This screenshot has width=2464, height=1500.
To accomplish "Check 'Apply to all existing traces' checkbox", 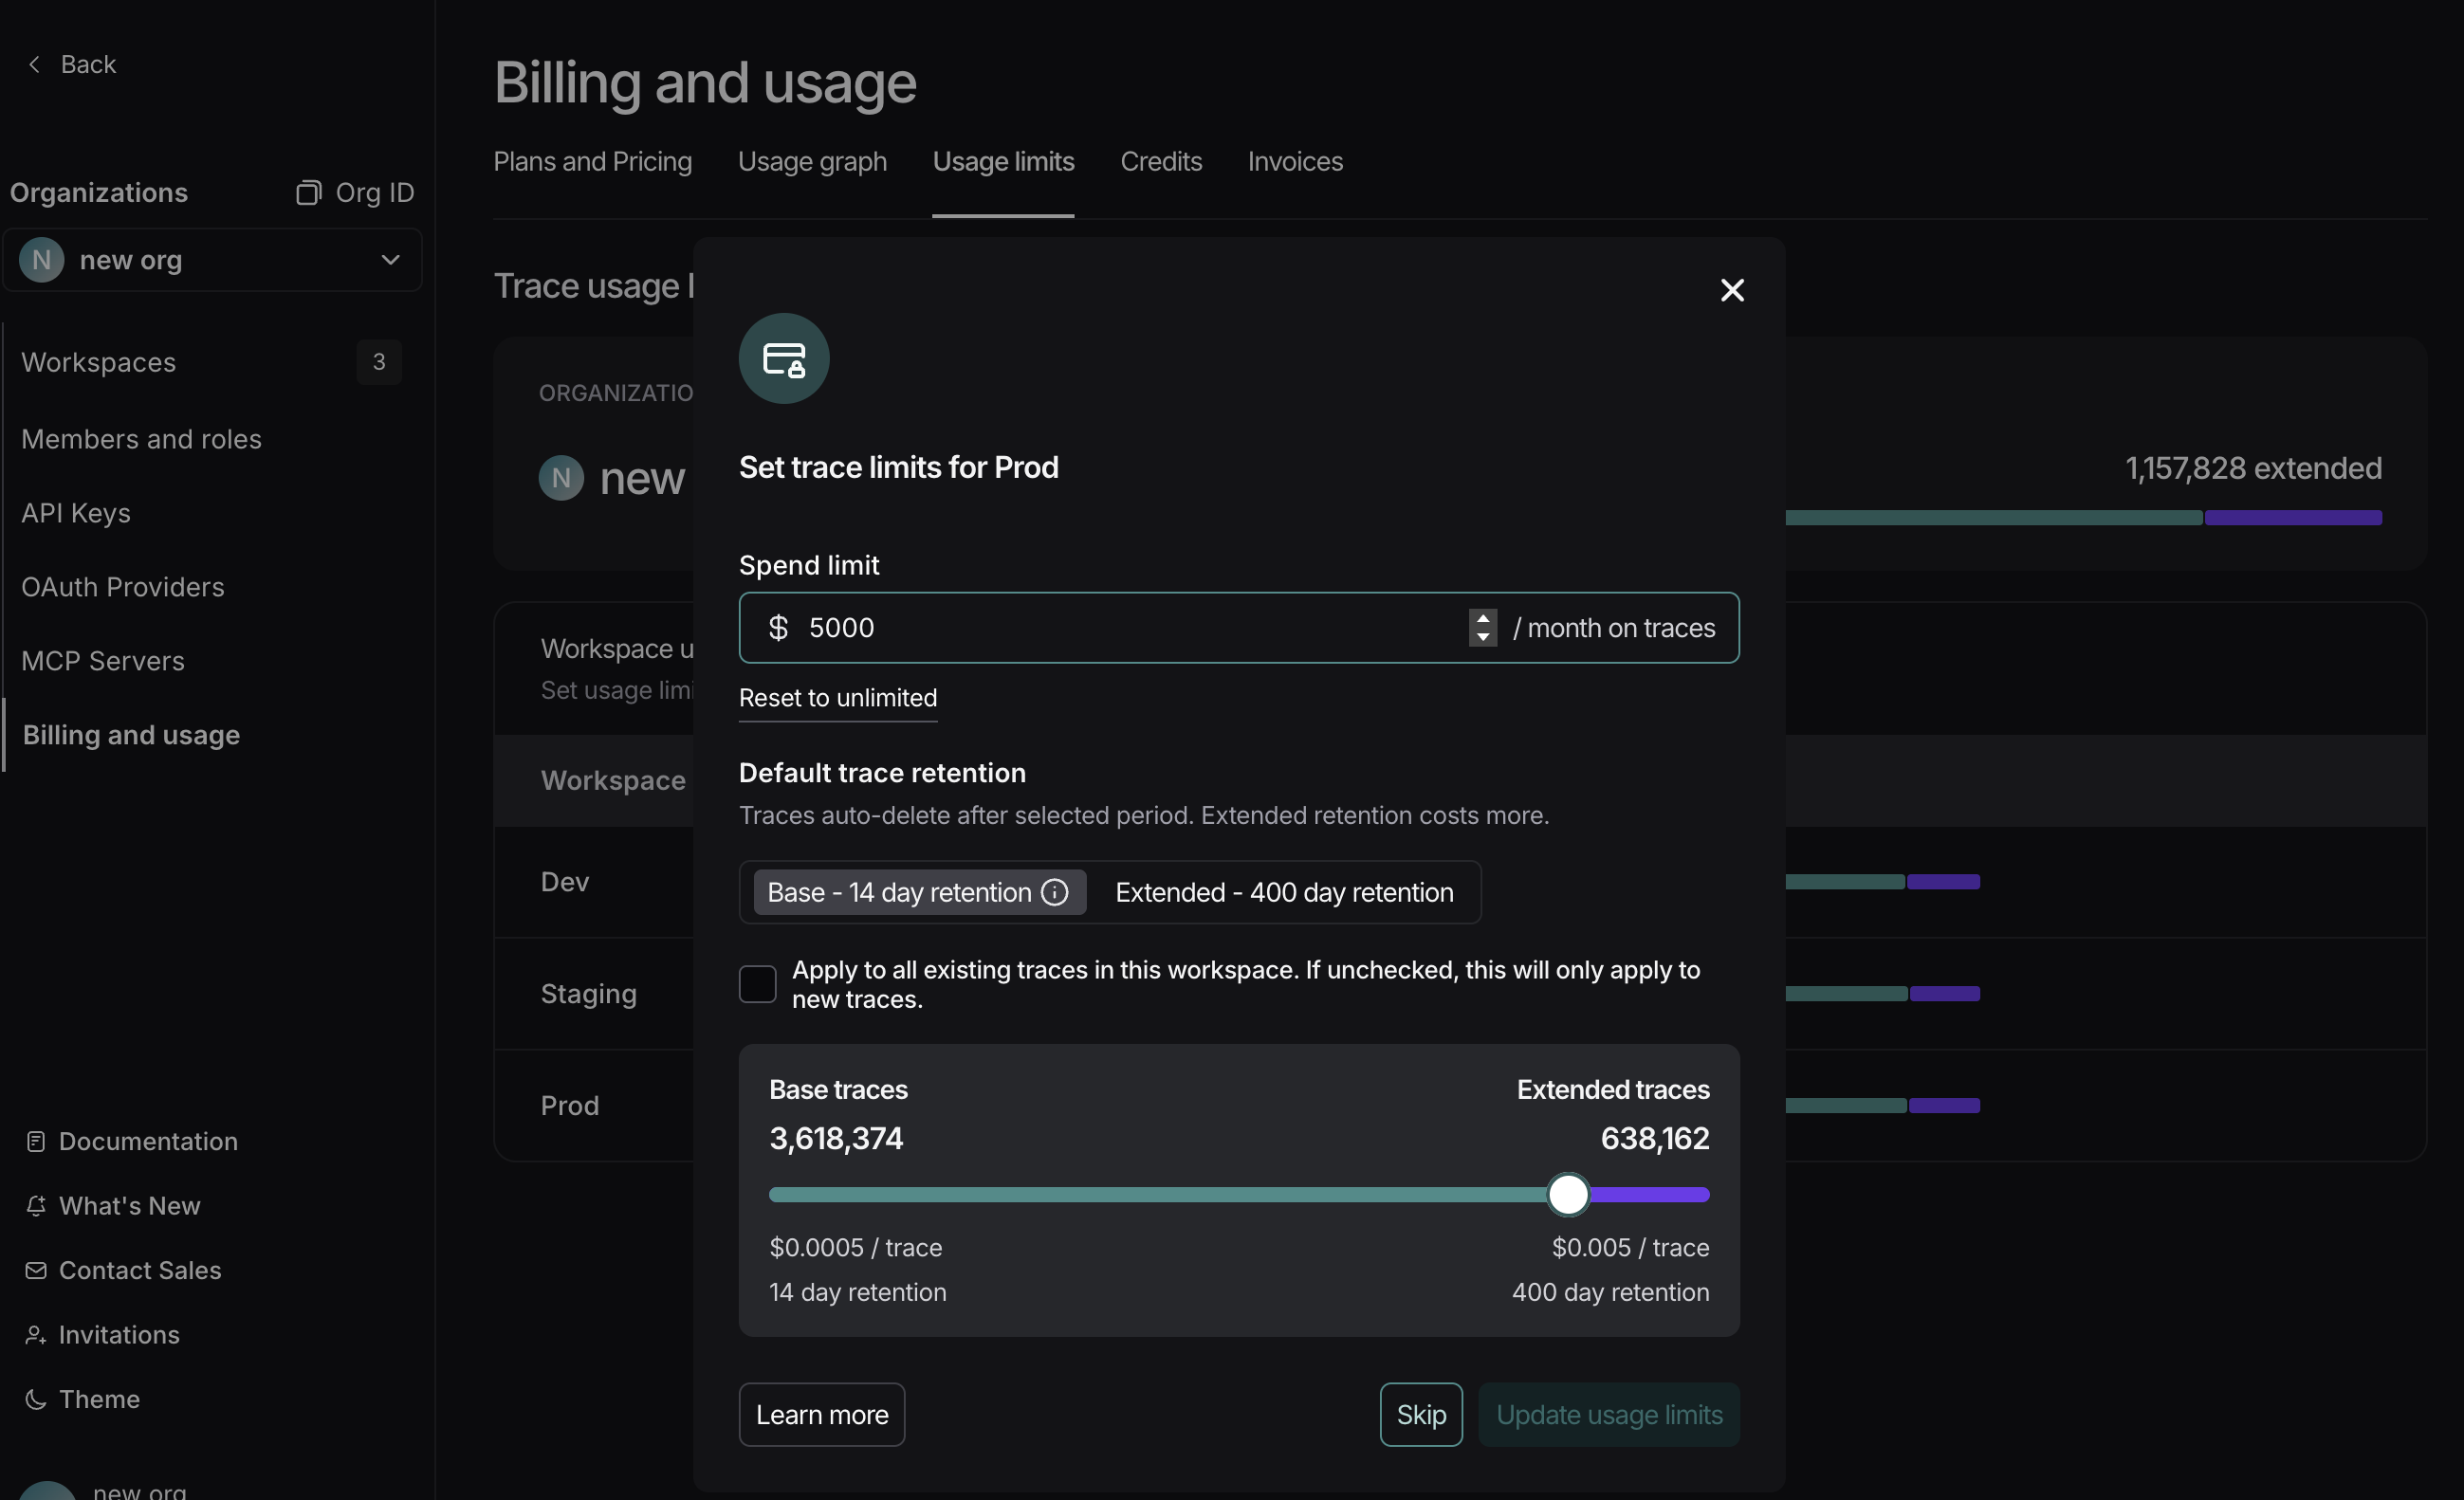I will [757, 984].
